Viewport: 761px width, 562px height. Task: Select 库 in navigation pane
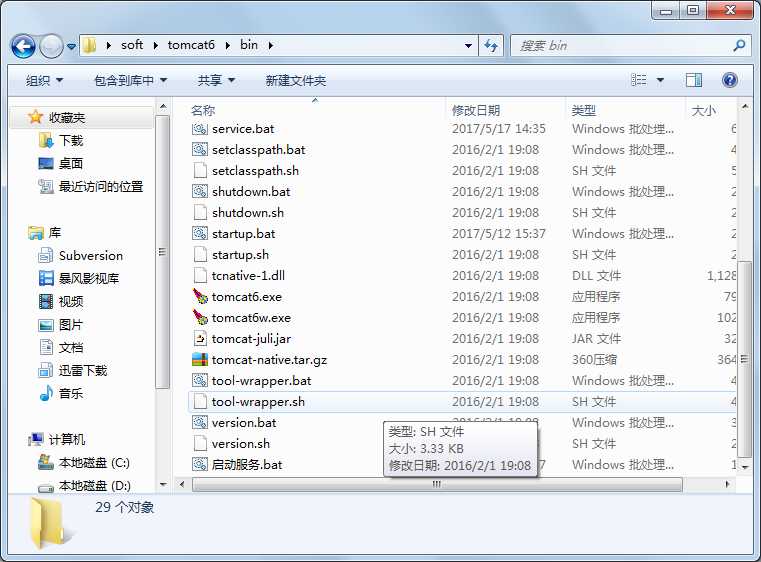pos(54,232)
